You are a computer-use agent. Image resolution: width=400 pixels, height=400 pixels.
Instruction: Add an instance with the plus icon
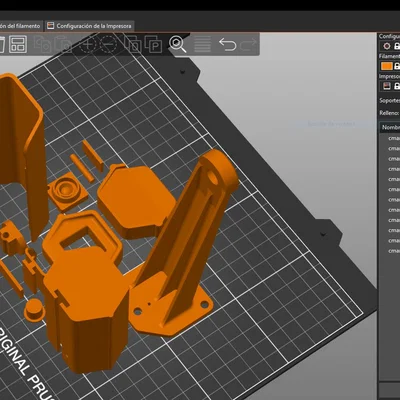coord(87,44)
